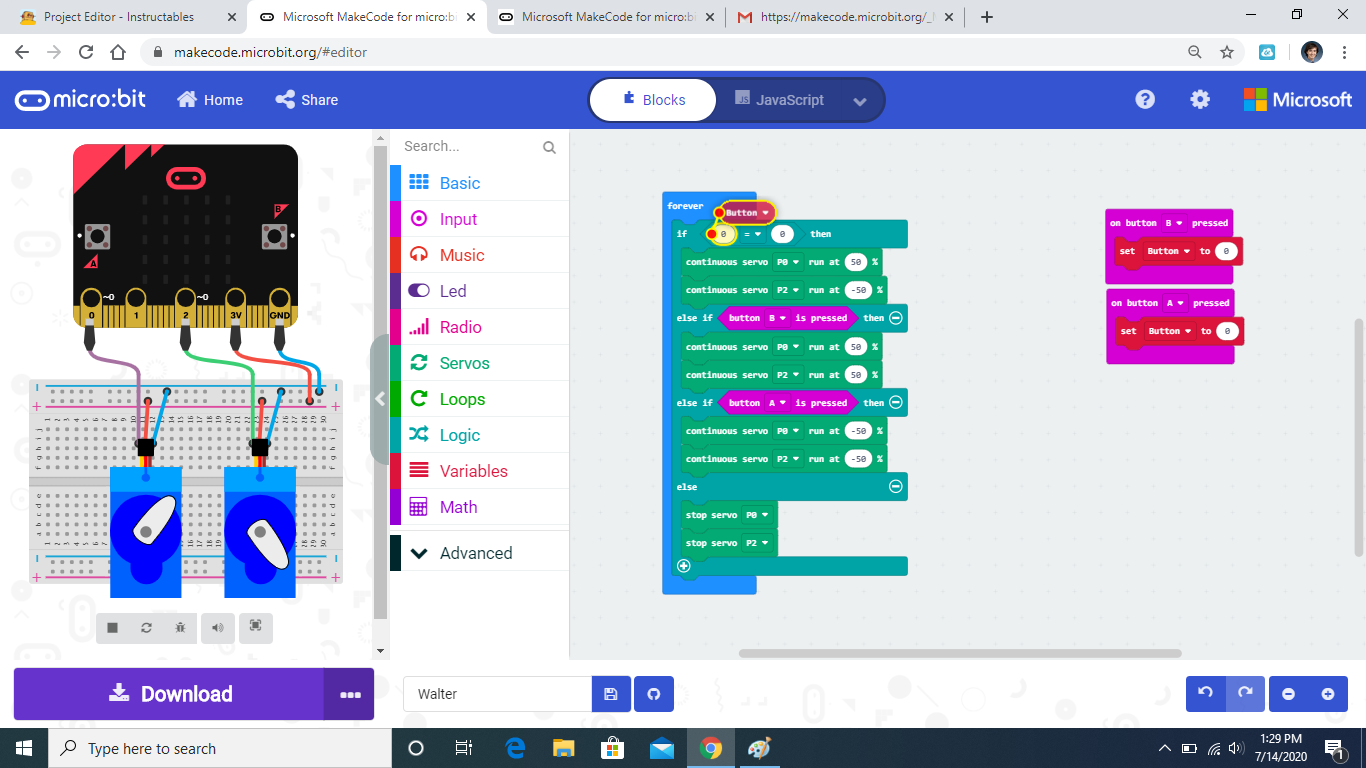Open the Math blocks category
This screenshot has height=768, width=1366.
coord(479,507)
